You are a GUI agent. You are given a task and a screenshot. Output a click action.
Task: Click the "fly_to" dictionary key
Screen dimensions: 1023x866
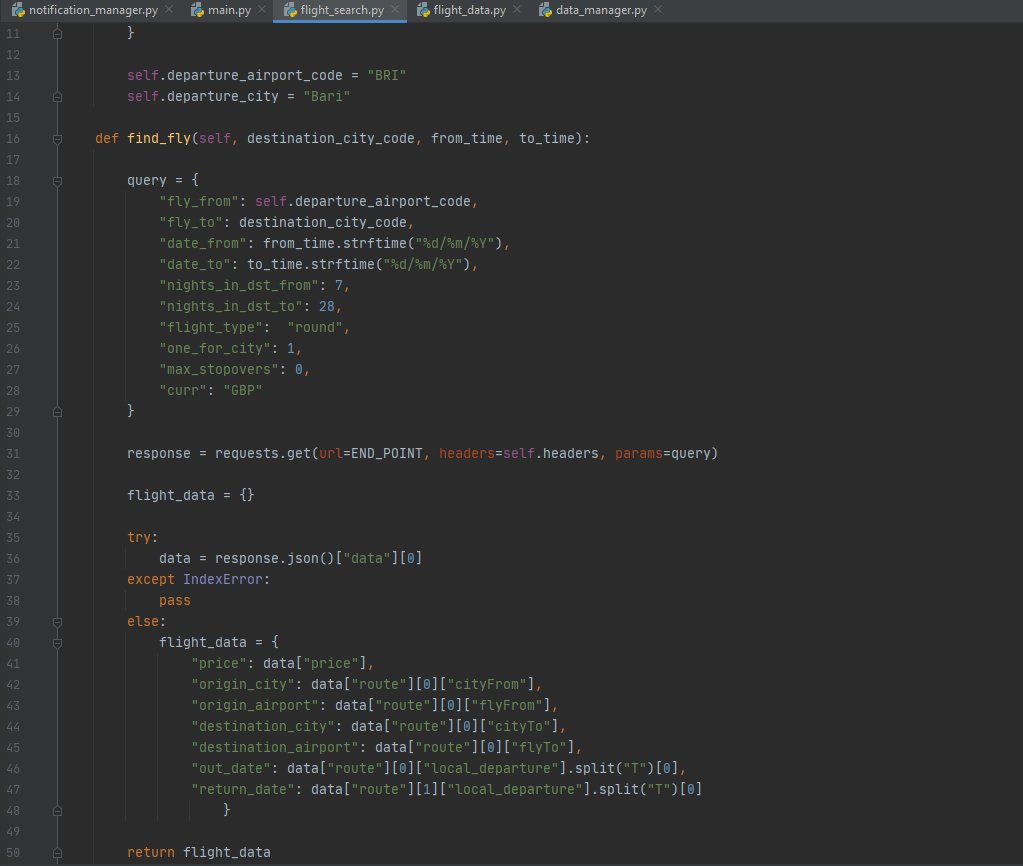[191, 222]
